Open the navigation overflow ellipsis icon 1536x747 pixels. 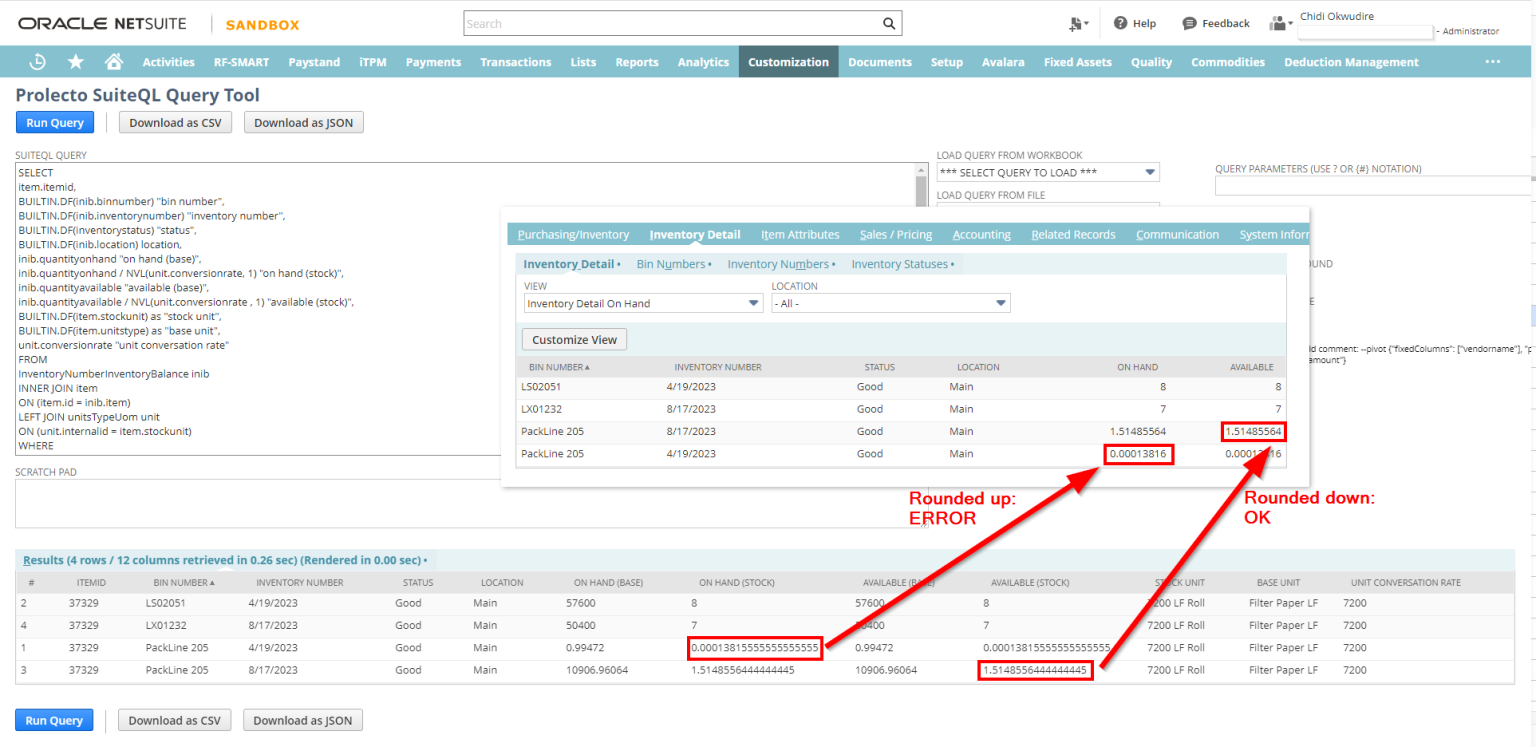[x=1492, y=61]
